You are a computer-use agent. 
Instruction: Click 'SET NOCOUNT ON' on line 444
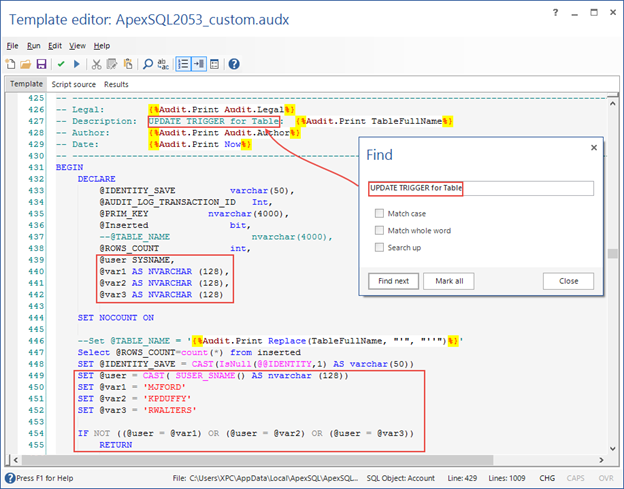point(115,318)
